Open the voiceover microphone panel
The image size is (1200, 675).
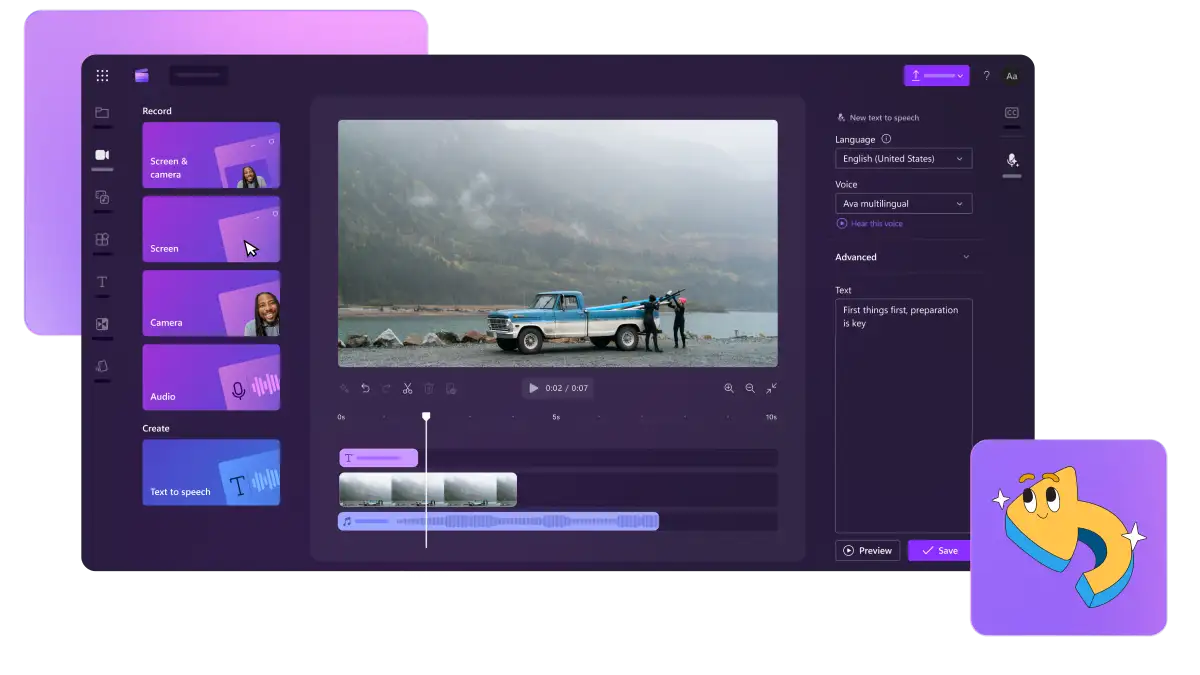1011,160
